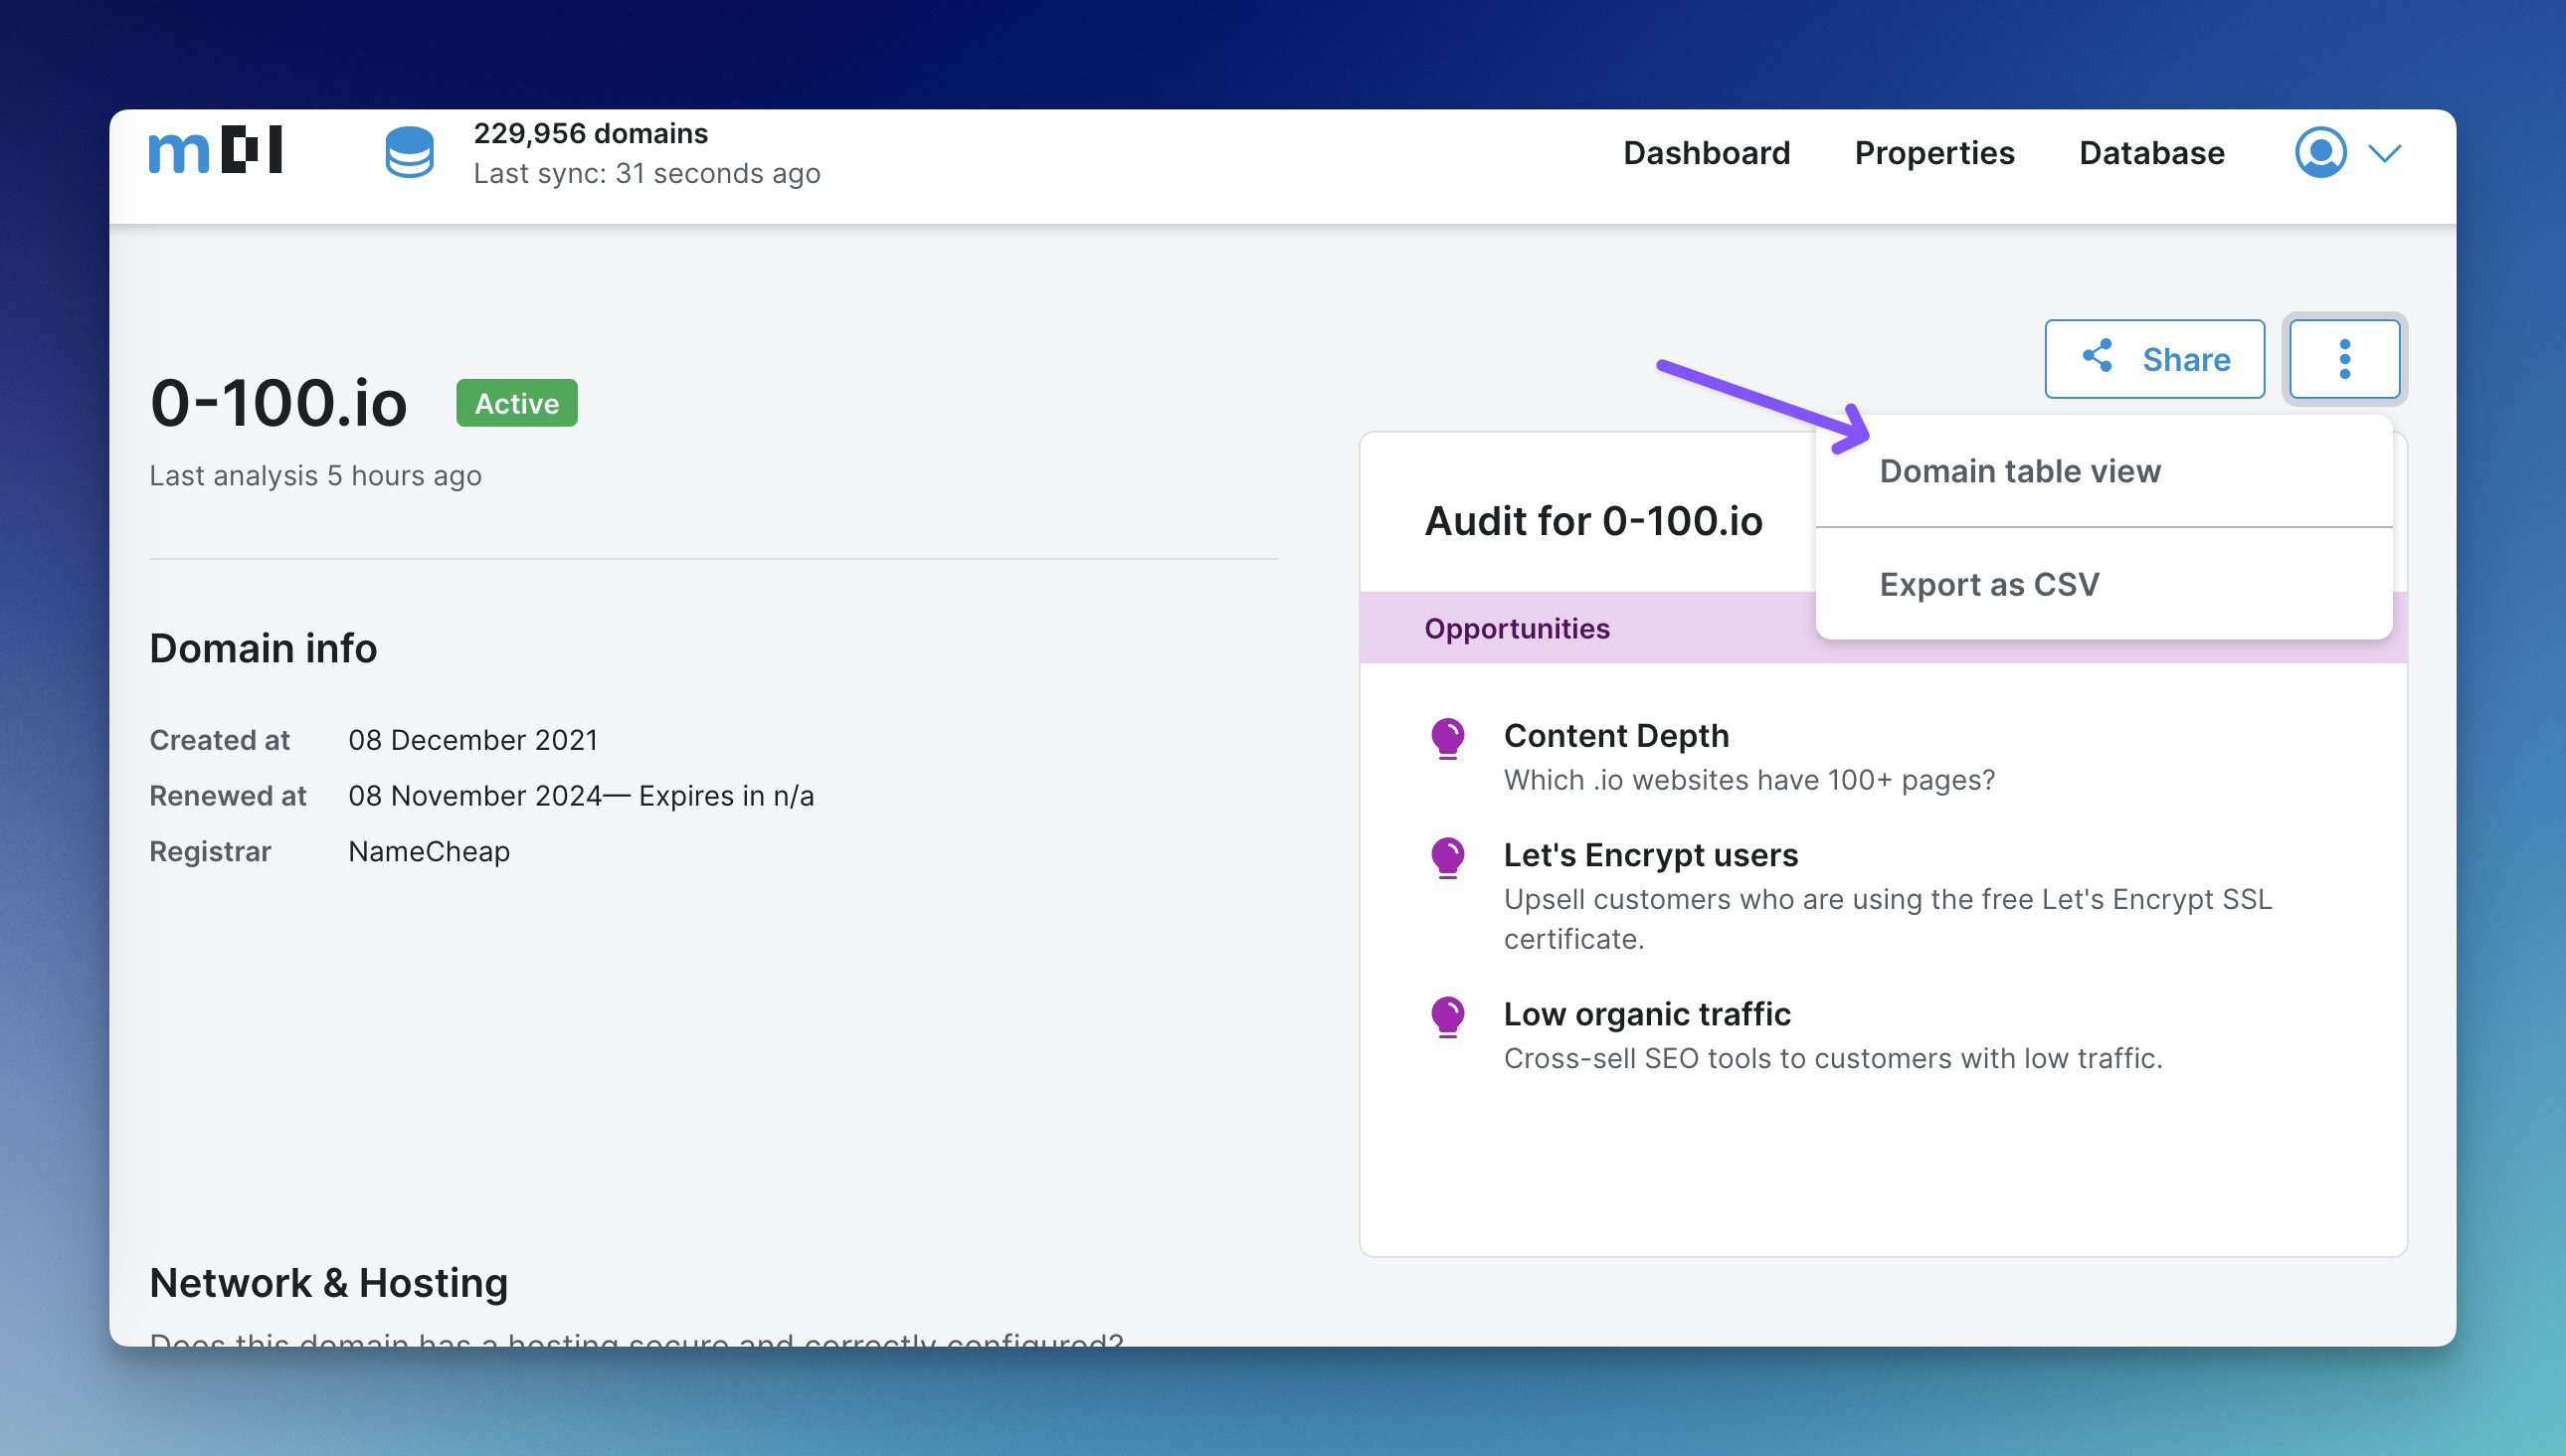Screen dimensions: 2566x1456
Task: Choose Export as CSV from menu
Action: (2103, 584)
